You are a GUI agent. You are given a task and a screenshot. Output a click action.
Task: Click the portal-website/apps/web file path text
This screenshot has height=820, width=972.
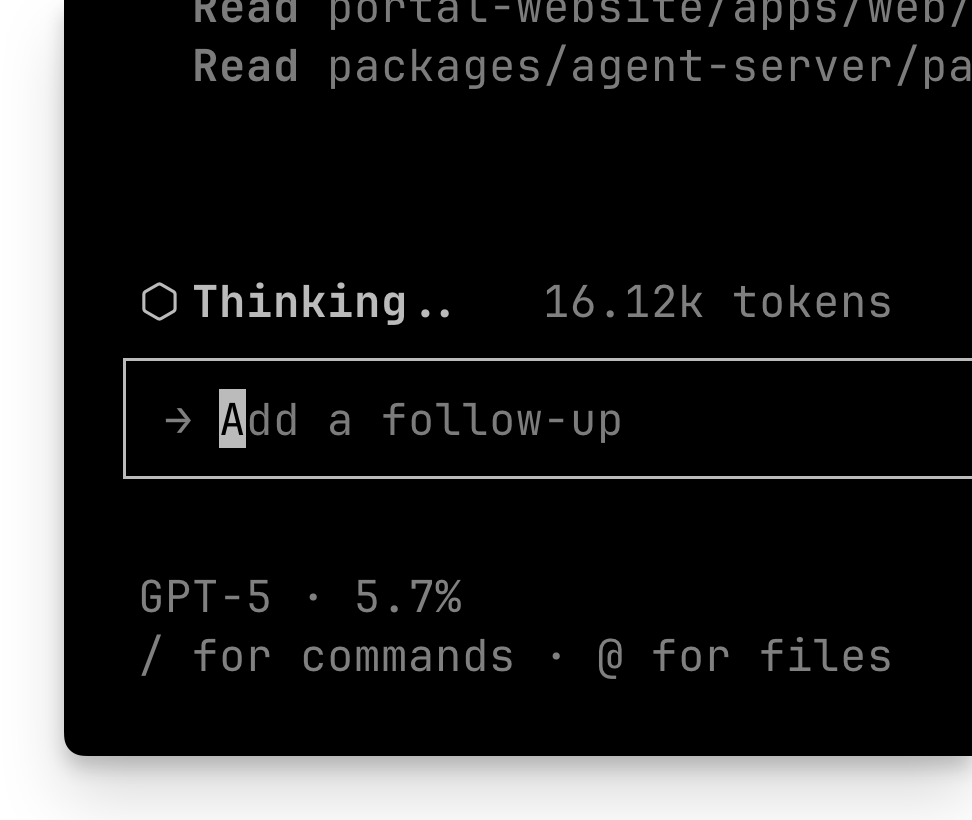[650, 12]
